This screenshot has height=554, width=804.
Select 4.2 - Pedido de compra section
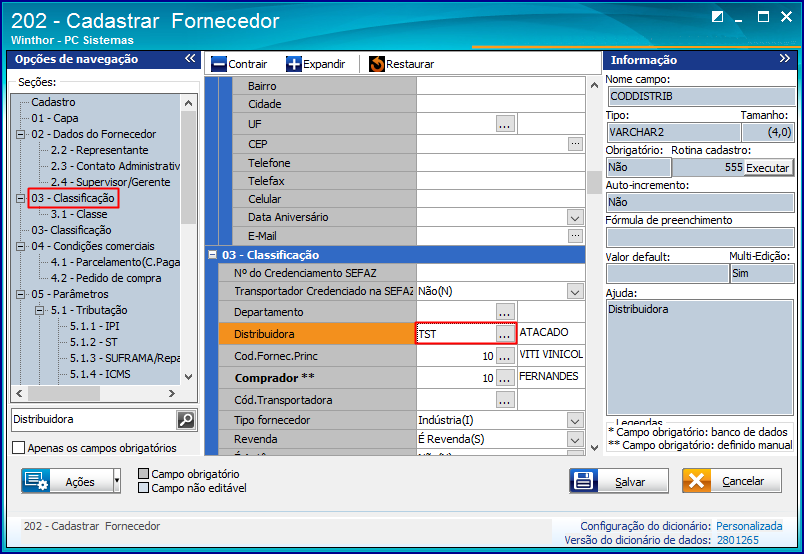pyautogui.click(x=106, y=278)
